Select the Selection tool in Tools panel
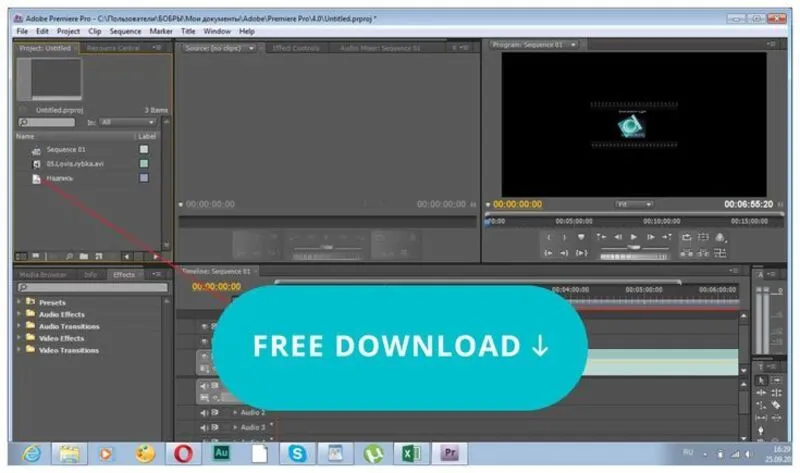 [761, 380]
